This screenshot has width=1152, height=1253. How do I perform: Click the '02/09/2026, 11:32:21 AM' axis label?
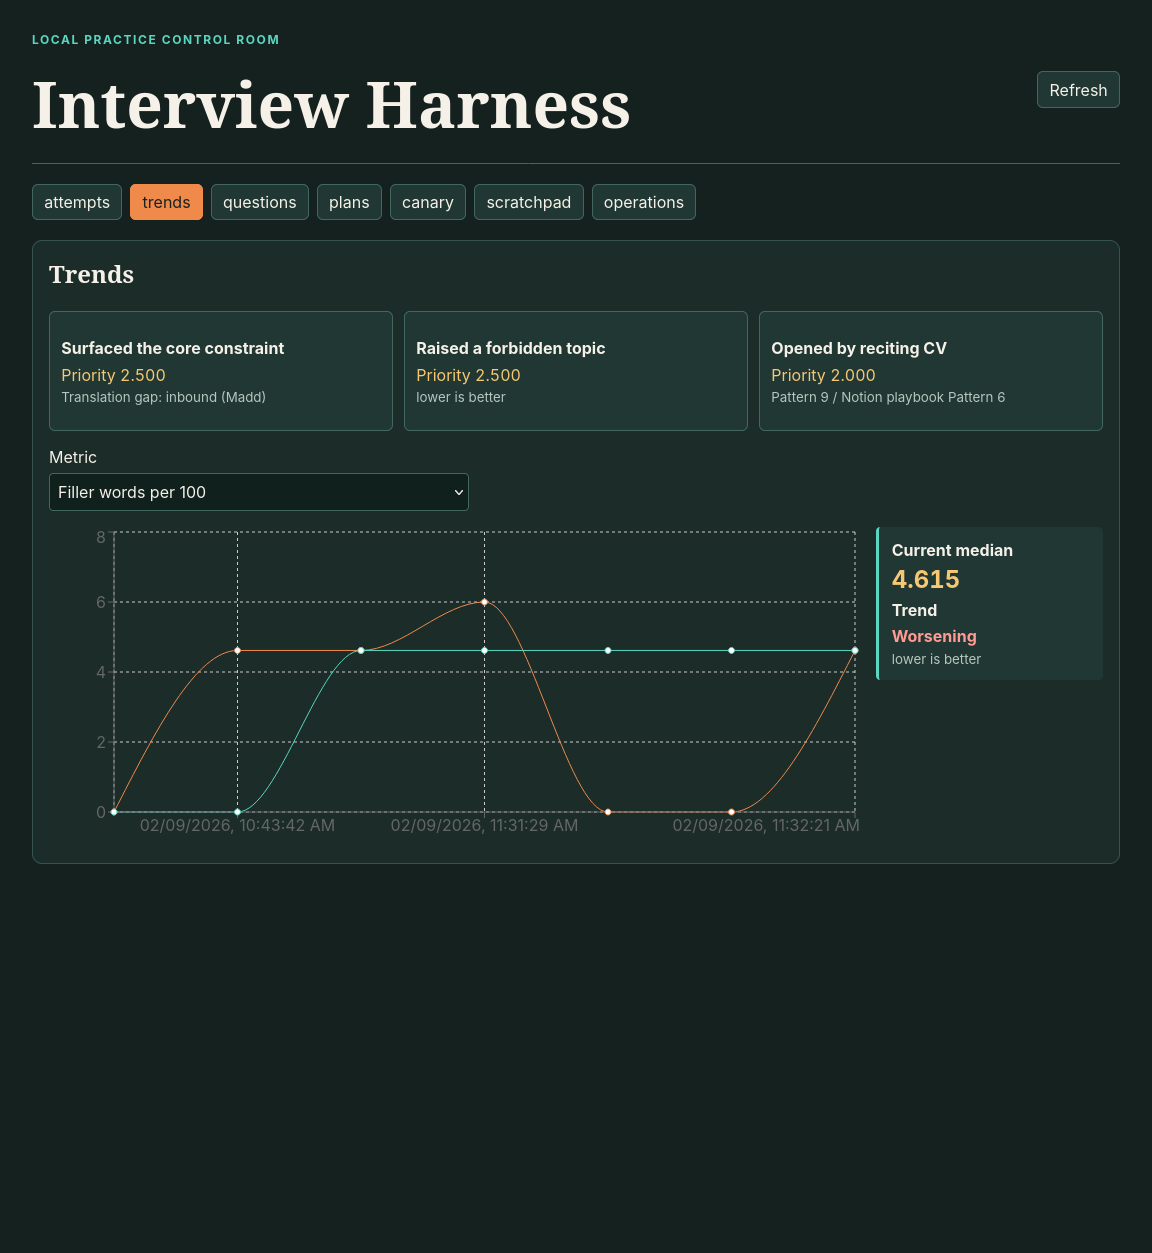tap(766, 825)
